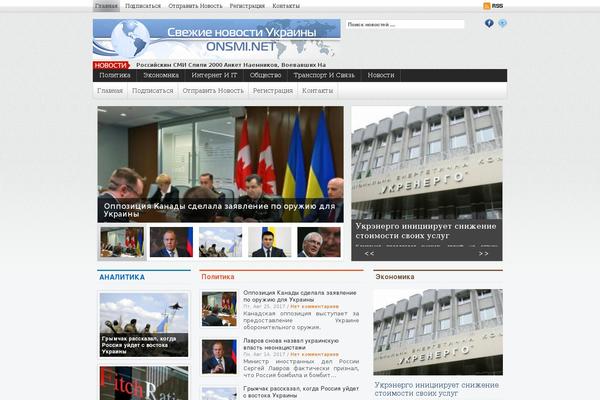Click Отправить Новость in the white secondary menu
This screenshot has height=400, width=600.
(x=213, y=91)
